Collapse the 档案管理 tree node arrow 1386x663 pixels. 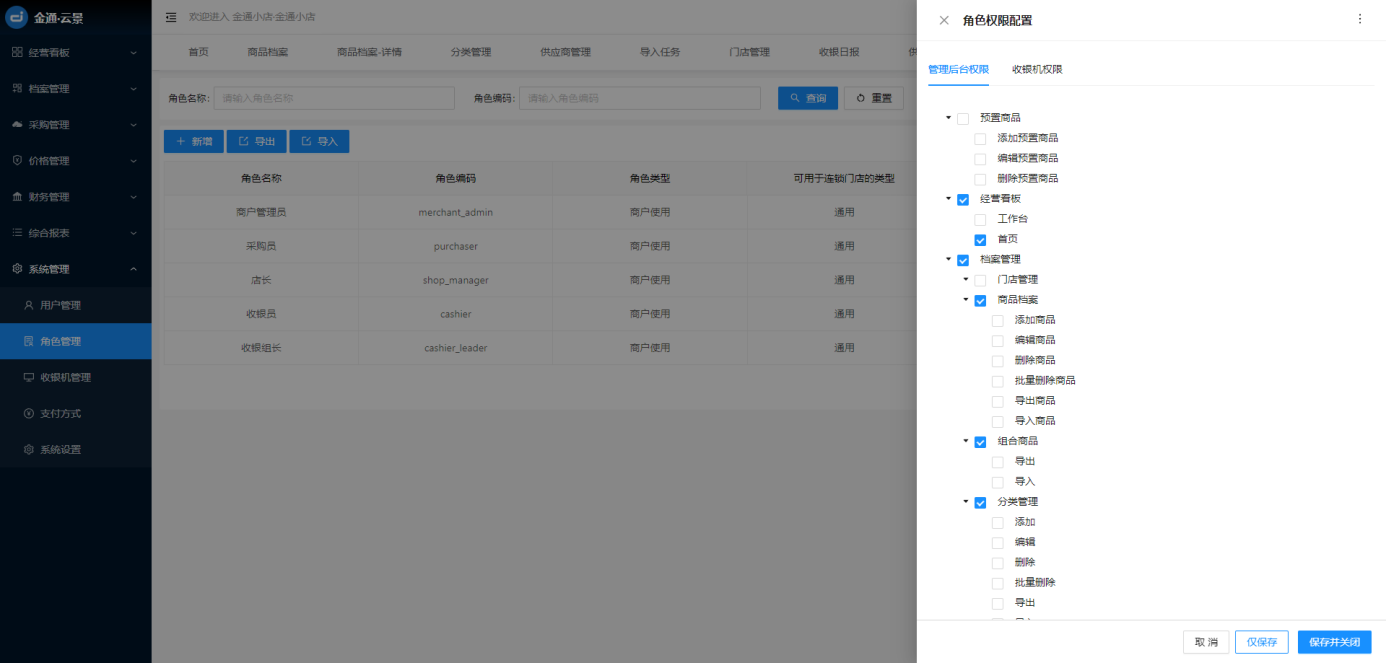948,259
